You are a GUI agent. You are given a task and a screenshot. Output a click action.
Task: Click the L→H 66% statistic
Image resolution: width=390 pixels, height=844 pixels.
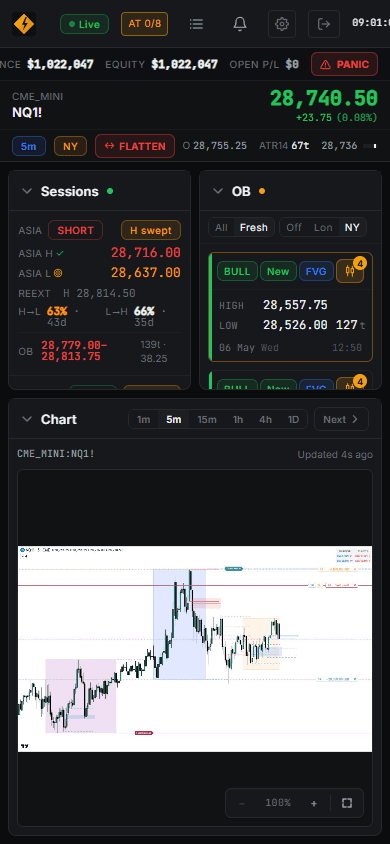pyautogui.click(x=135, y=316)
